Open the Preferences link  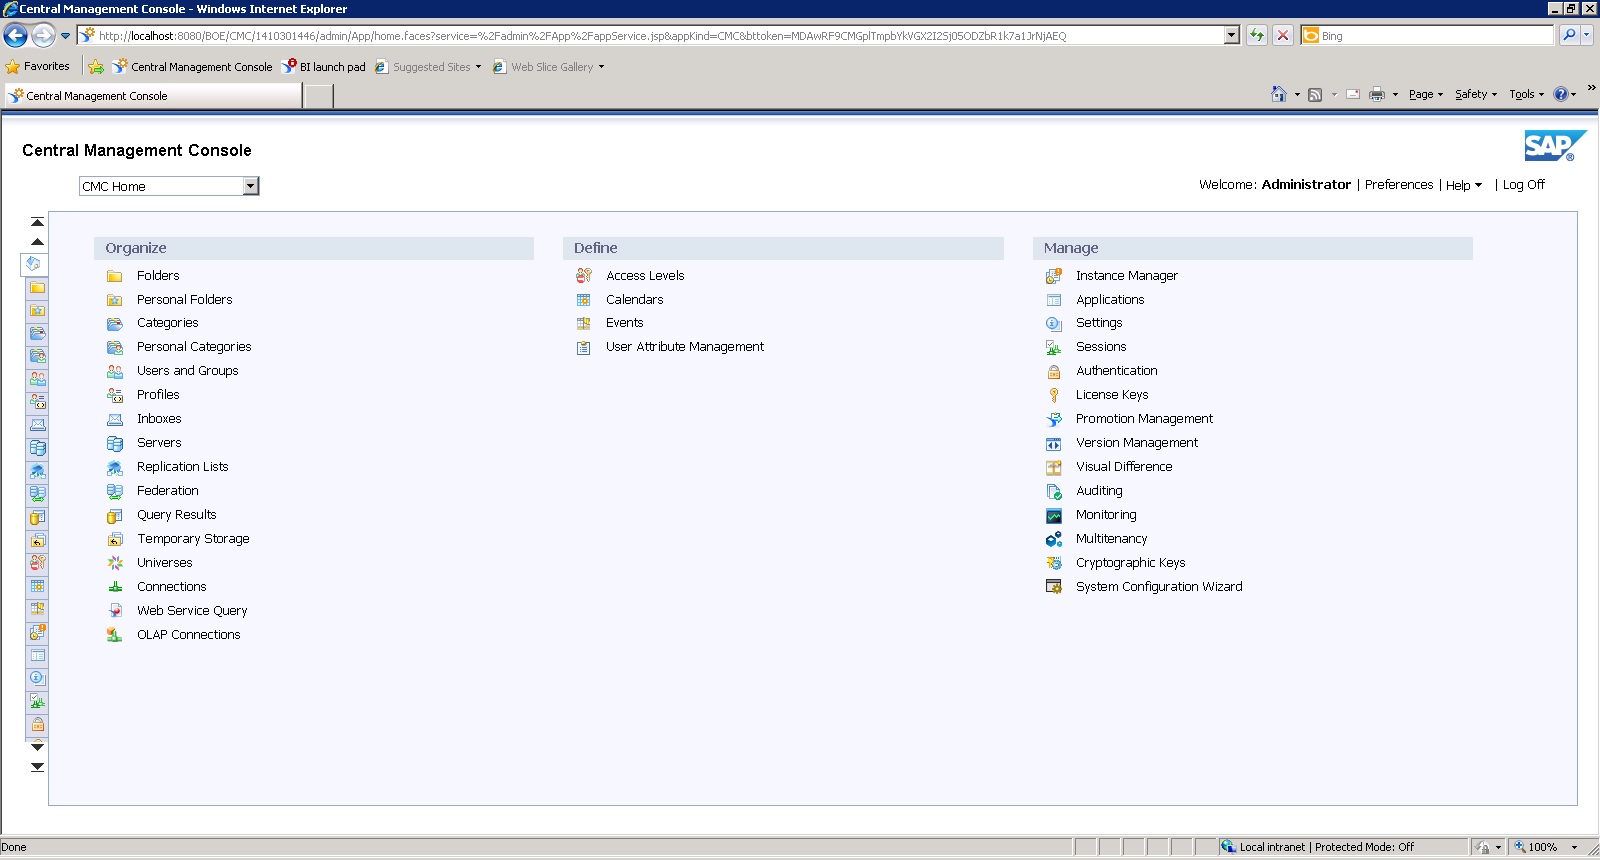tap(1398, 185)
